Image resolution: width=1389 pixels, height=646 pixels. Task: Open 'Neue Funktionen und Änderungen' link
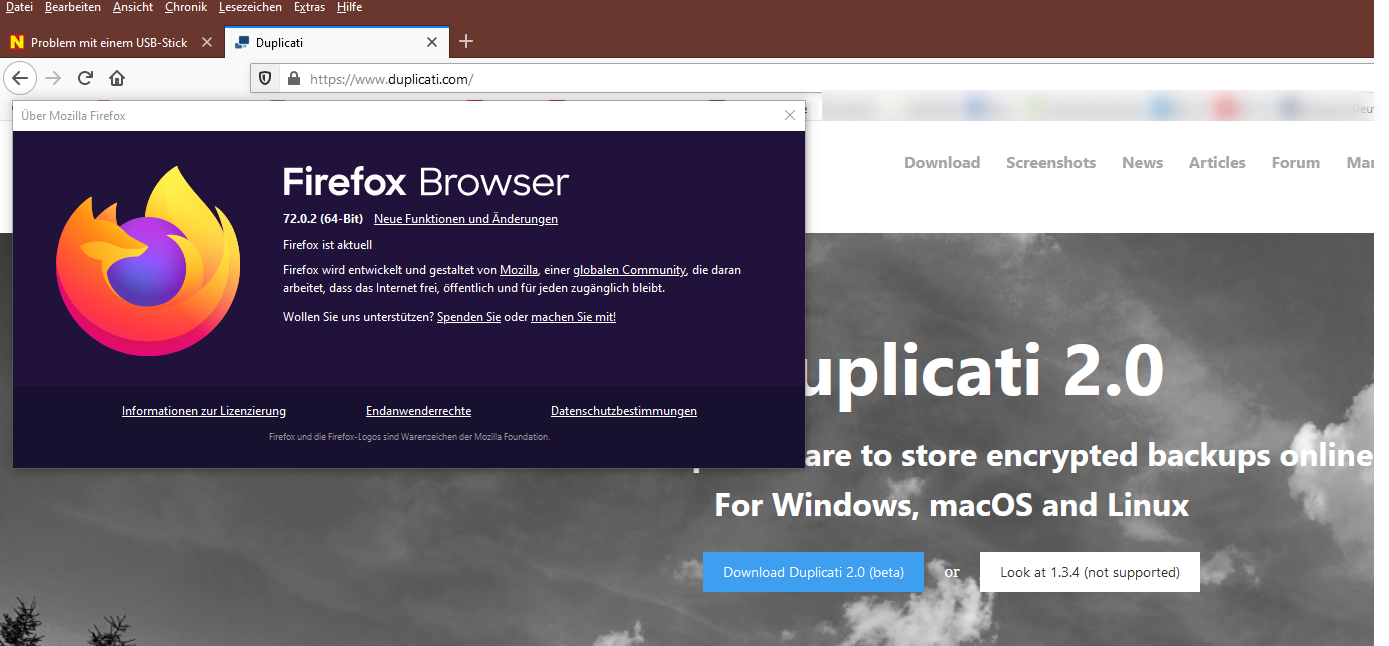466,219
